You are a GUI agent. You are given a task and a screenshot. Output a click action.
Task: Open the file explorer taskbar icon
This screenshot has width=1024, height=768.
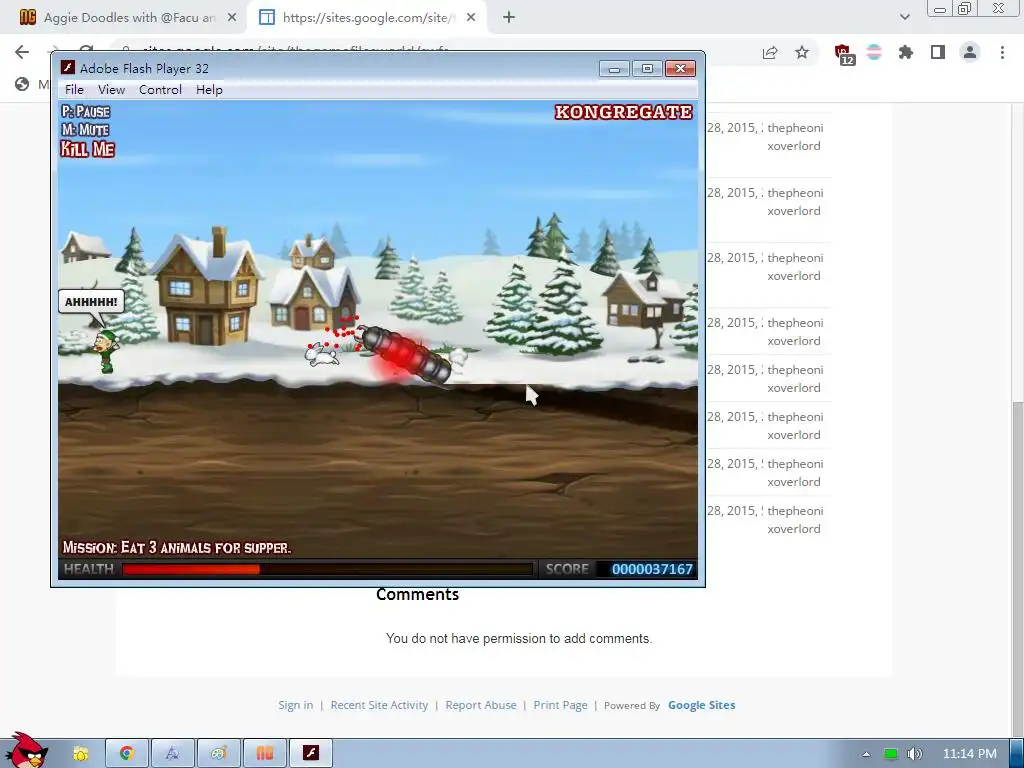80,754
